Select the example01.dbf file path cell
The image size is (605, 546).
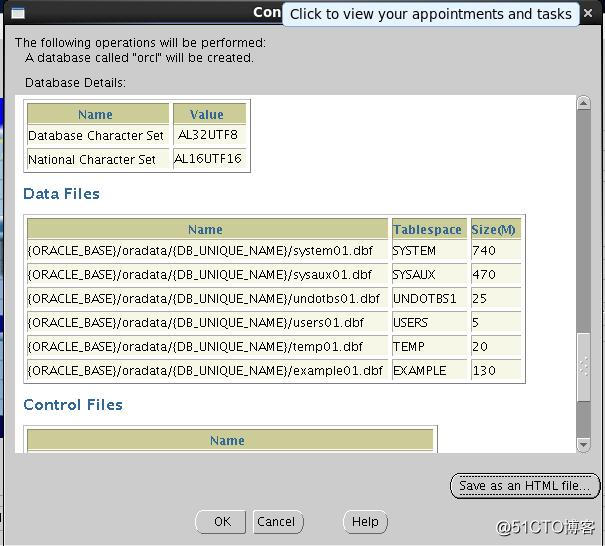click(x=208, y=370)
